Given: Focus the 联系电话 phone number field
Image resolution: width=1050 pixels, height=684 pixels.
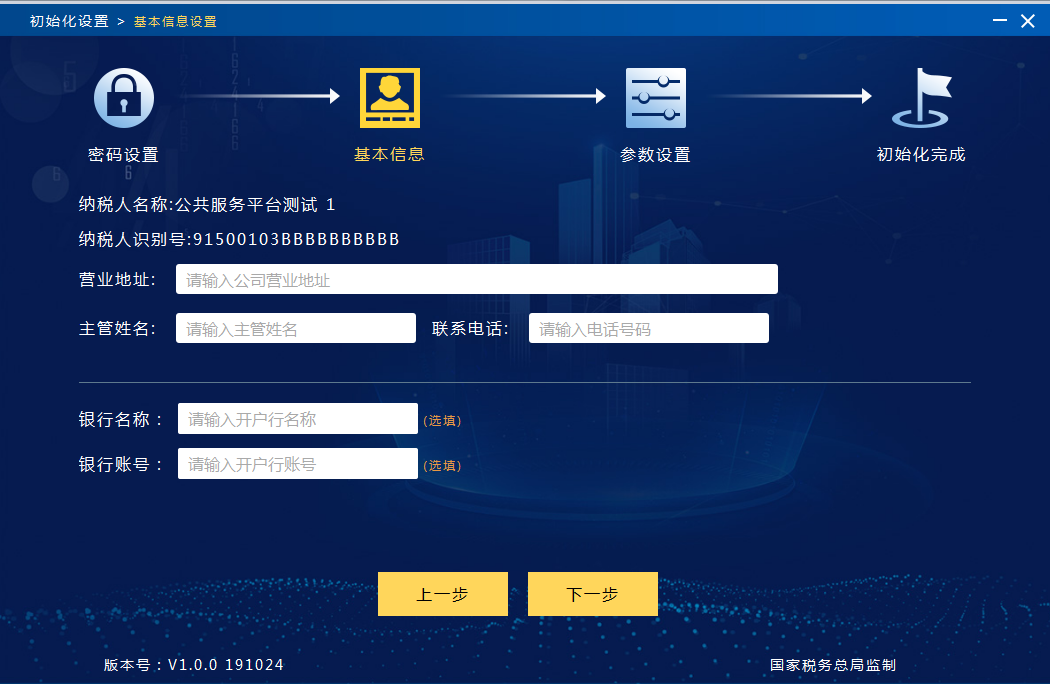Looking at the screenshot, I should click(649, 328).
